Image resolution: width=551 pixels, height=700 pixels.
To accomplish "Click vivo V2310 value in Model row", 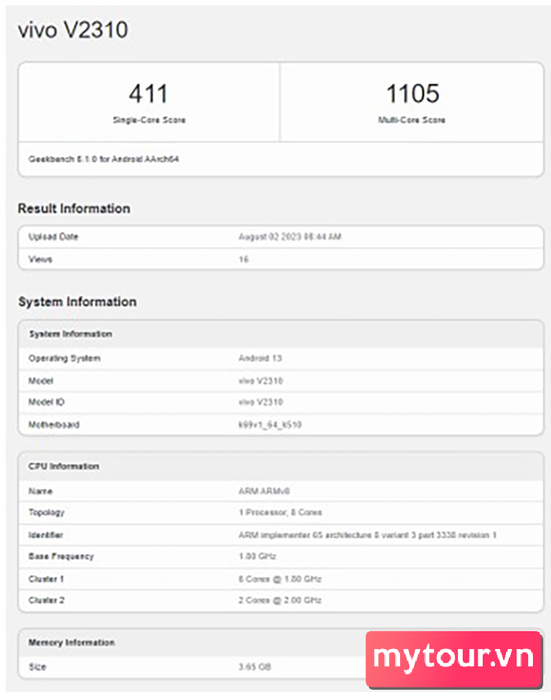I will [x=260, y=381].
